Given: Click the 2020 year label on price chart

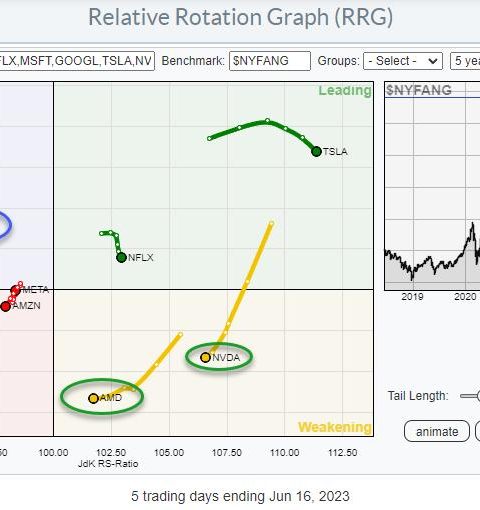Looking at the screenshot, I should tap(465, 297).
